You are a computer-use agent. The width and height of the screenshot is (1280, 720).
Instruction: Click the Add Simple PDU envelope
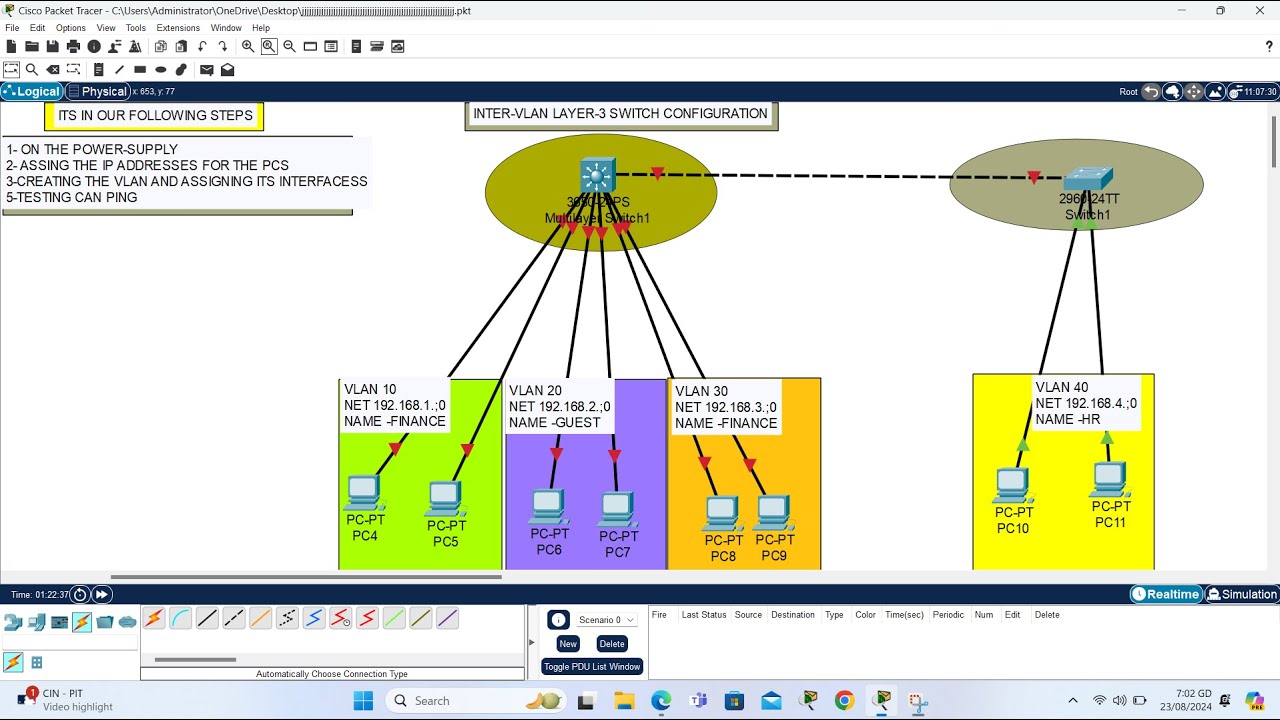(x=207, y=70)
